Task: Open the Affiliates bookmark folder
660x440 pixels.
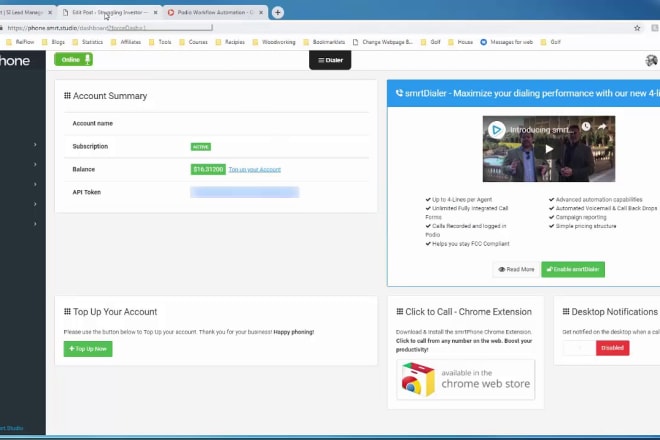Action: 126,42
